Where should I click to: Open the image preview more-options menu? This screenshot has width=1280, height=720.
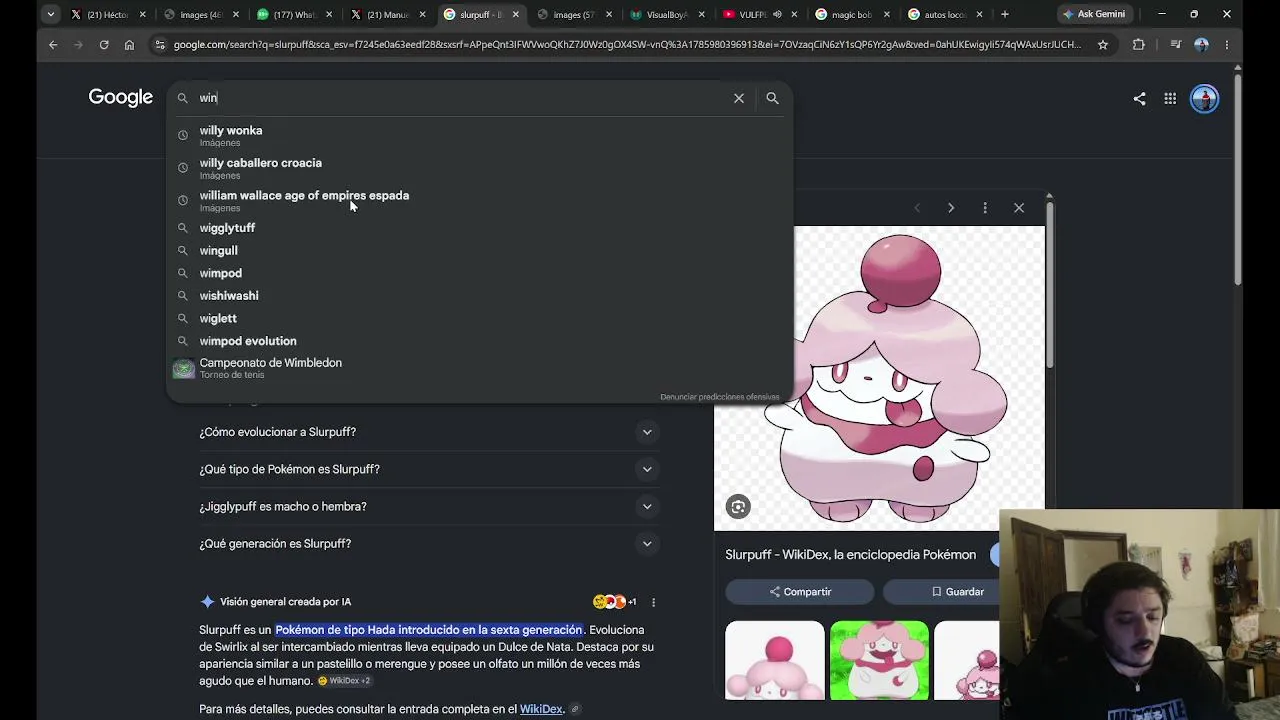coord(985,208)
